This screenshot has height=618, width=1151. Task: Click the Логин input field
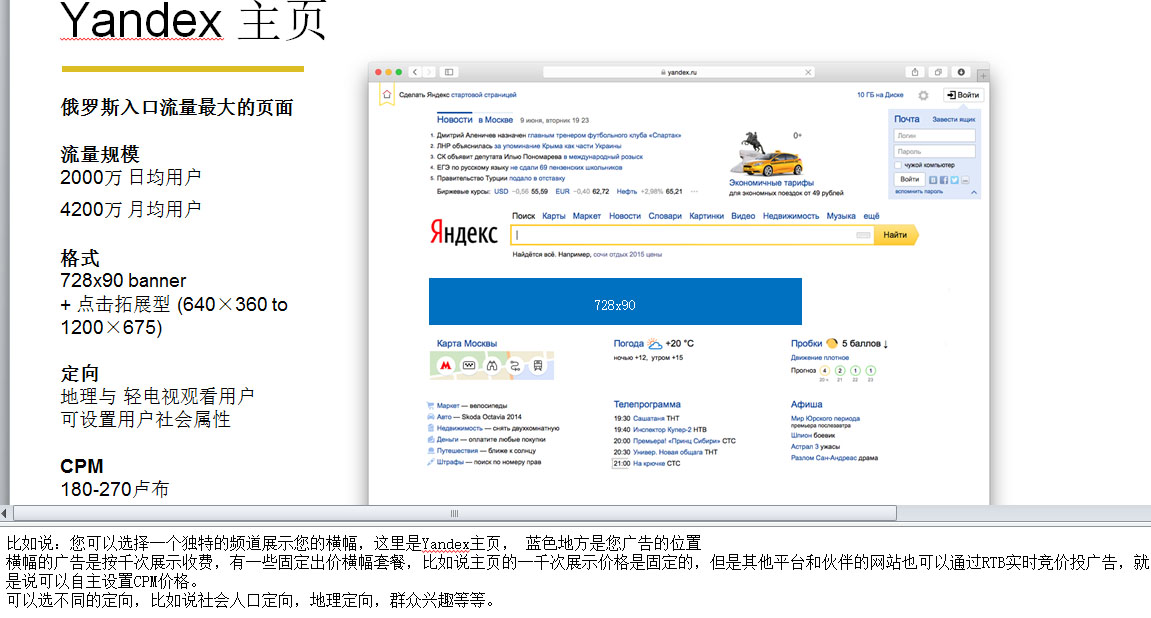(x=934, y=136)
